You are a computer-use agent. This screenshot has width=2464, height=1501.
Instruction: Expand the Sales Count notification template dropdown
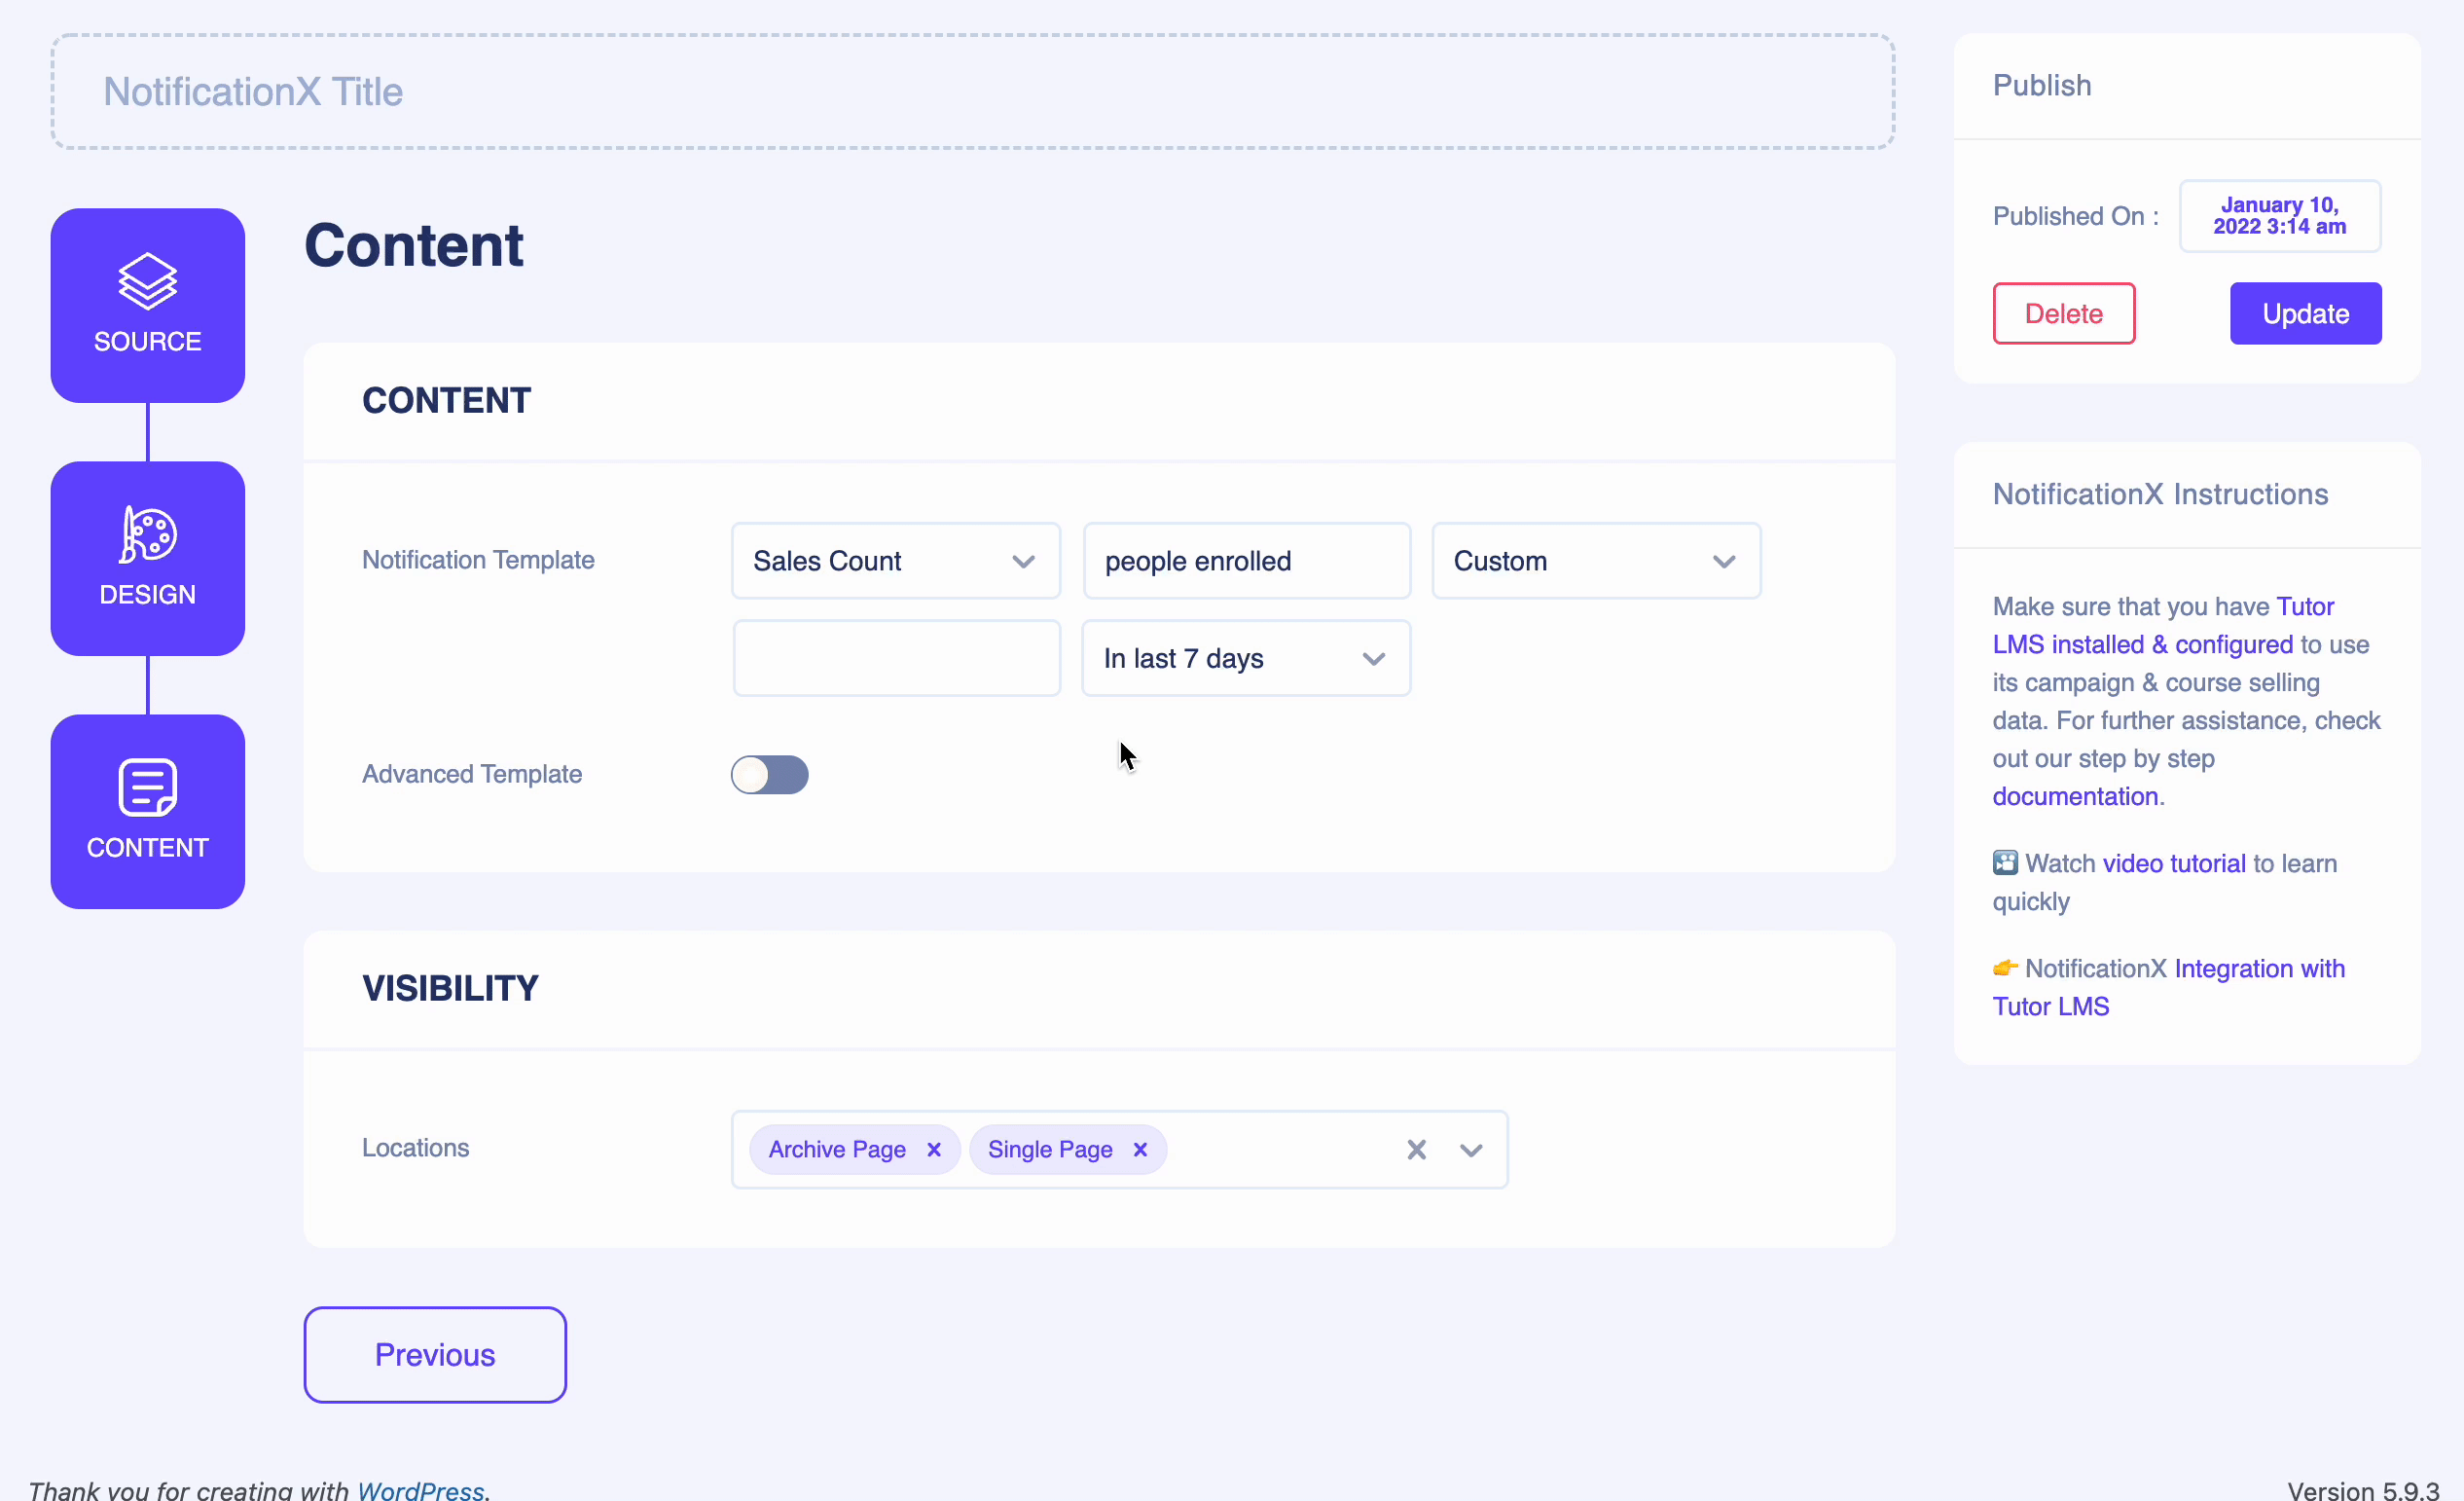pos(1025,560)
